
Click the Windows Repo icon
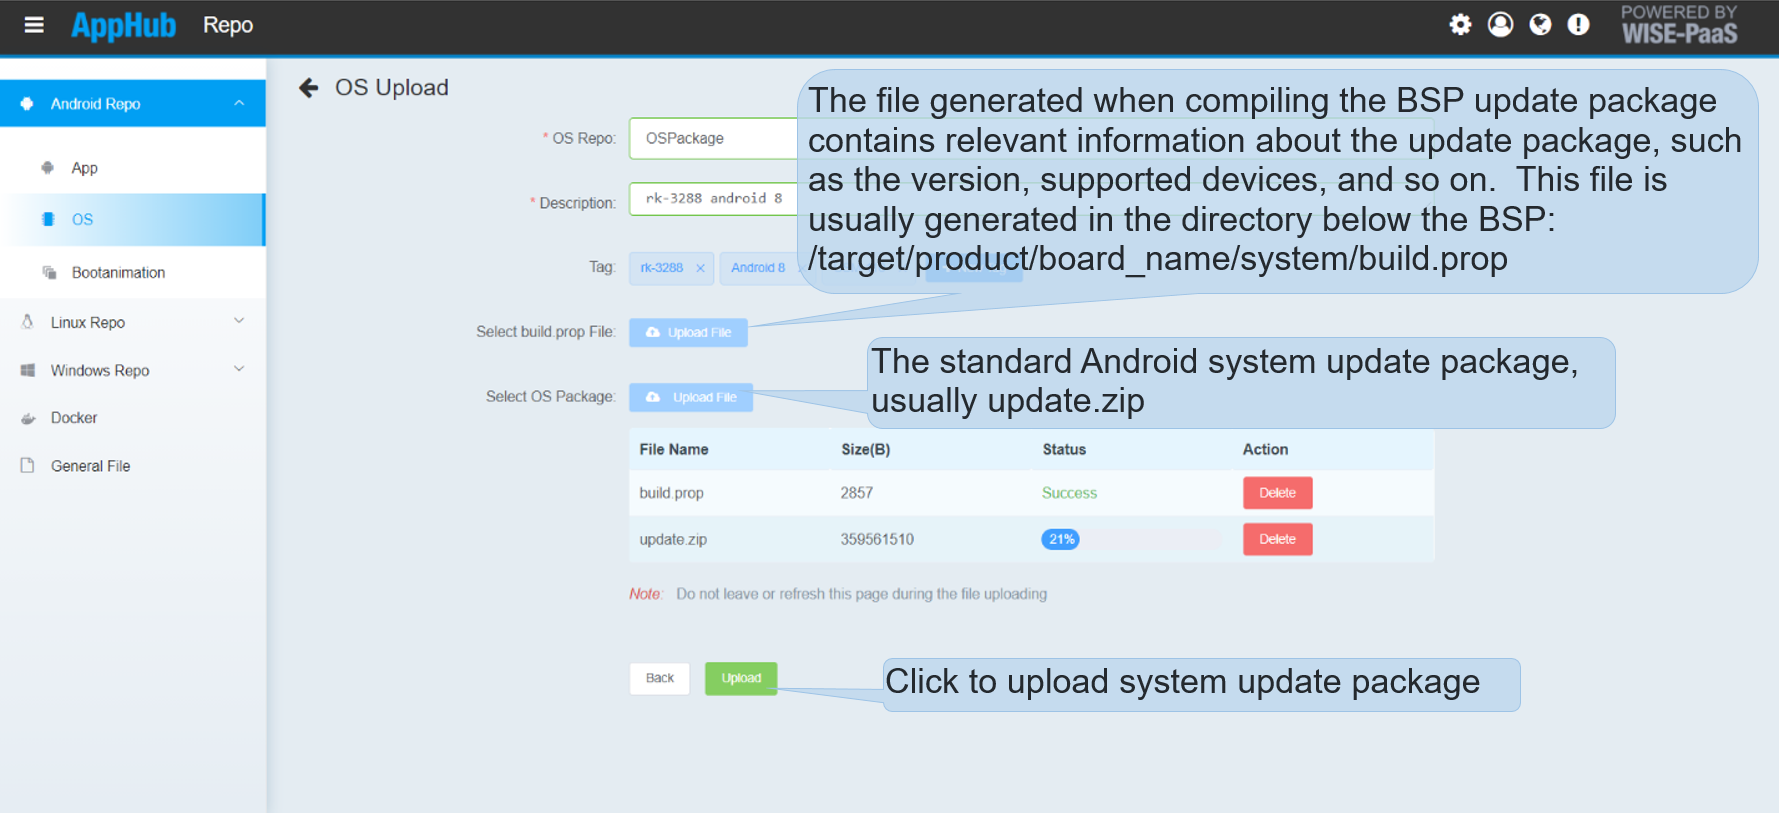coord(28,370)
